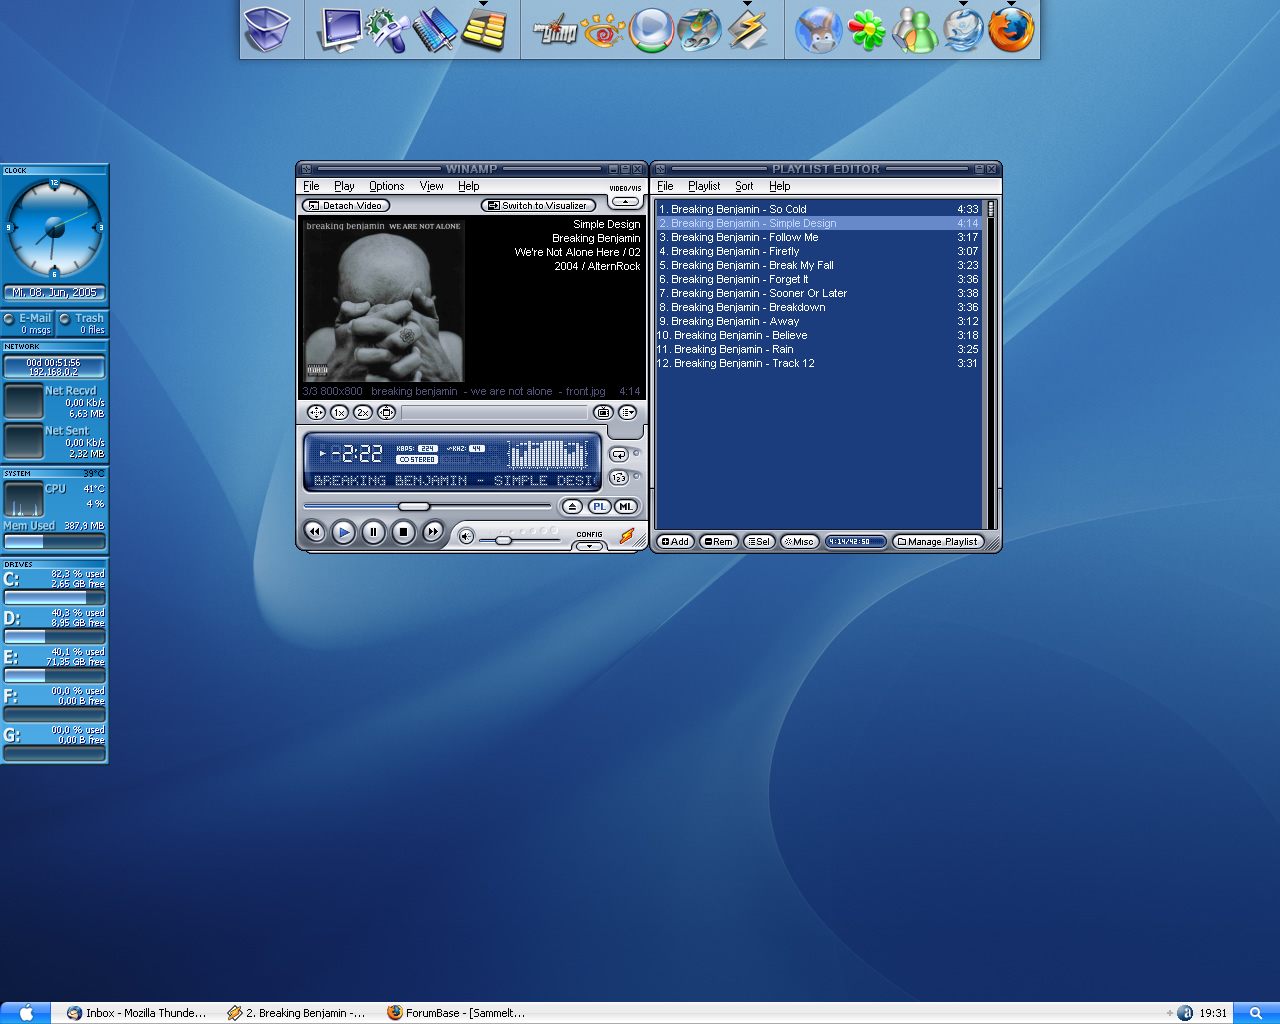Click the TV mode icon in video toolbar

(x=387, y=412)
